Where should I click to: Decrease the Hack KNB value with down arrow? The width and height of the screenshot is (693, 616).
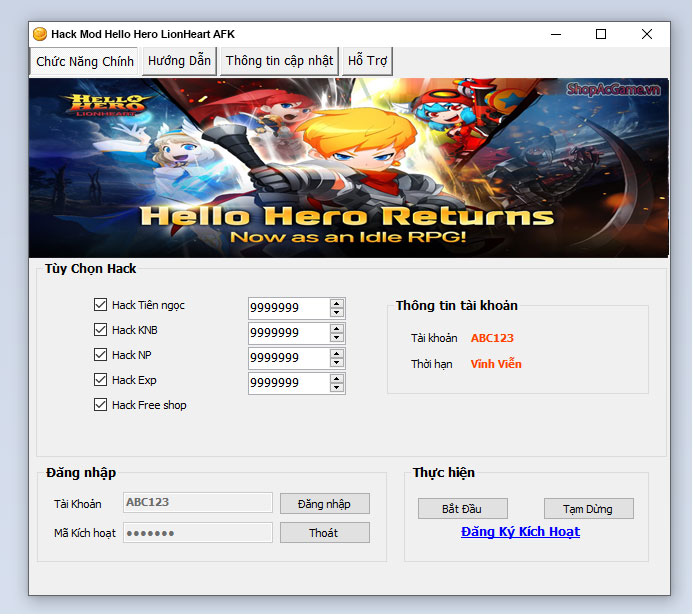click(x=337, y=338)
